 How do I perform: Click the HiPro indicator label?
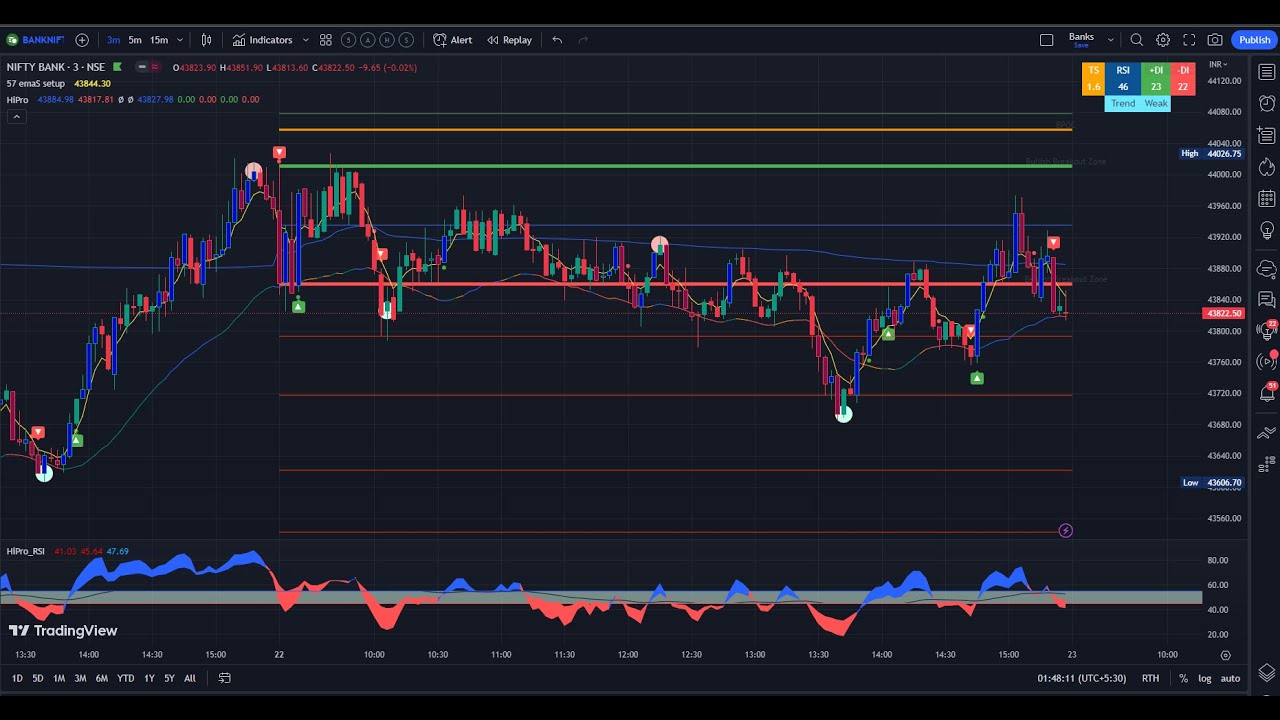[17, 100]
